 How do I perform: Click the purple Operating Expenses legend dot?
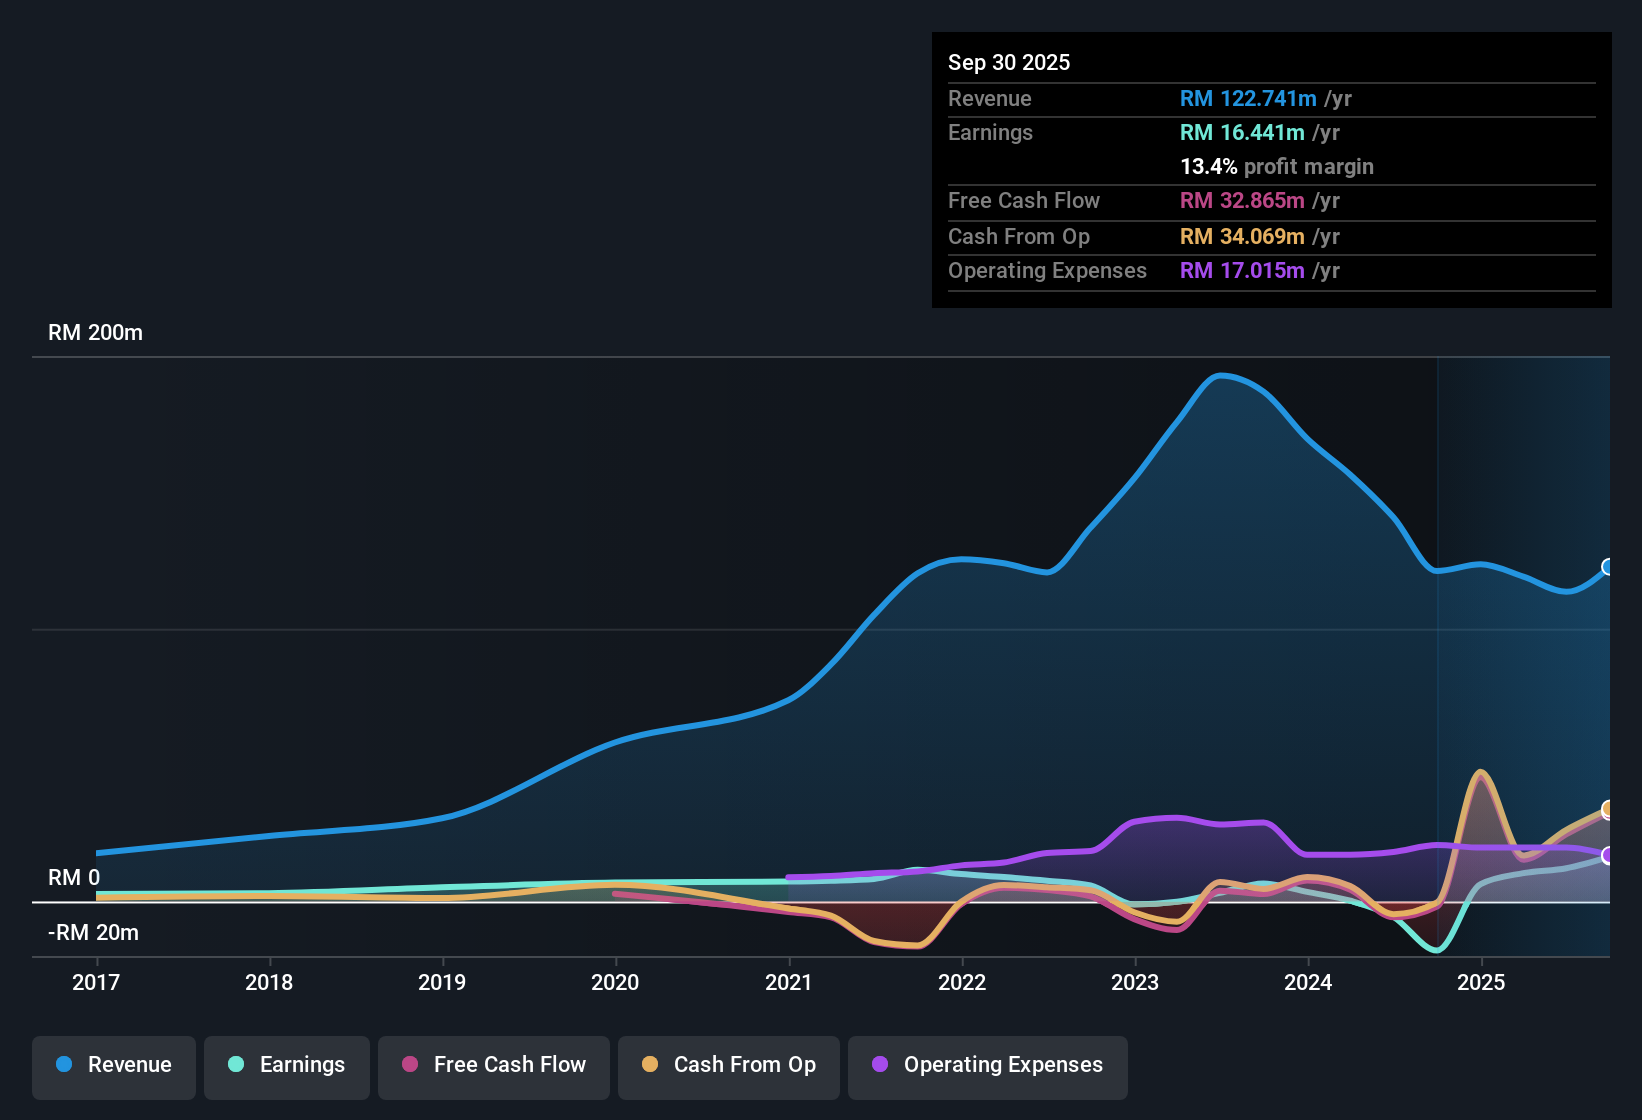(879, 1065)
